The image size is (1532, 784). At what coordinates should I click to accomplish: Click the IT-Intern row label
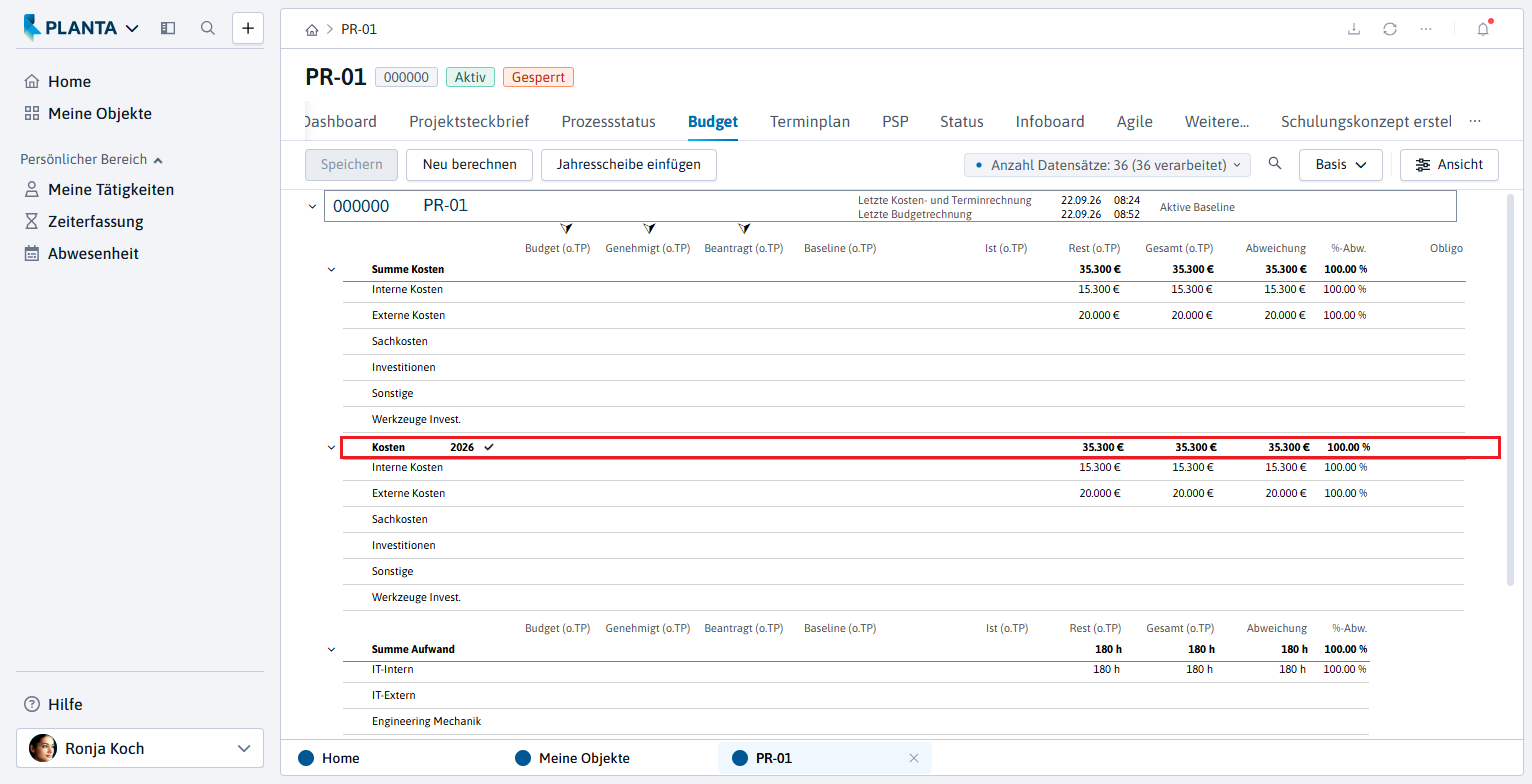[393, 670]
